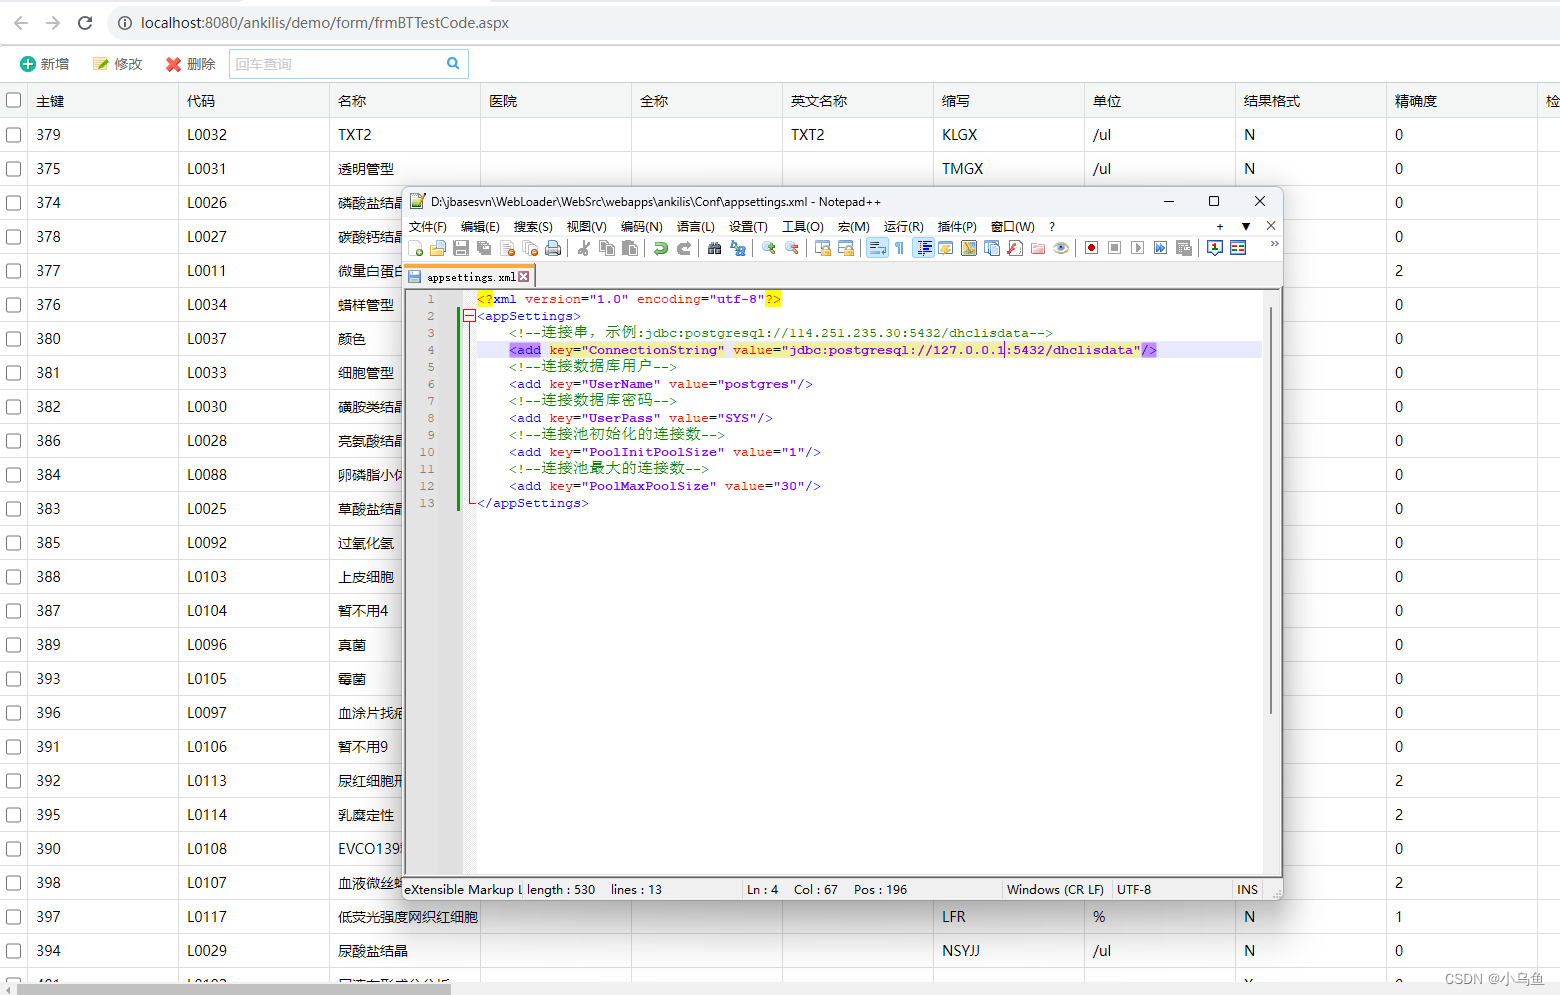Open the 搜索(S) menu in Notepad++

pos(533,227)
